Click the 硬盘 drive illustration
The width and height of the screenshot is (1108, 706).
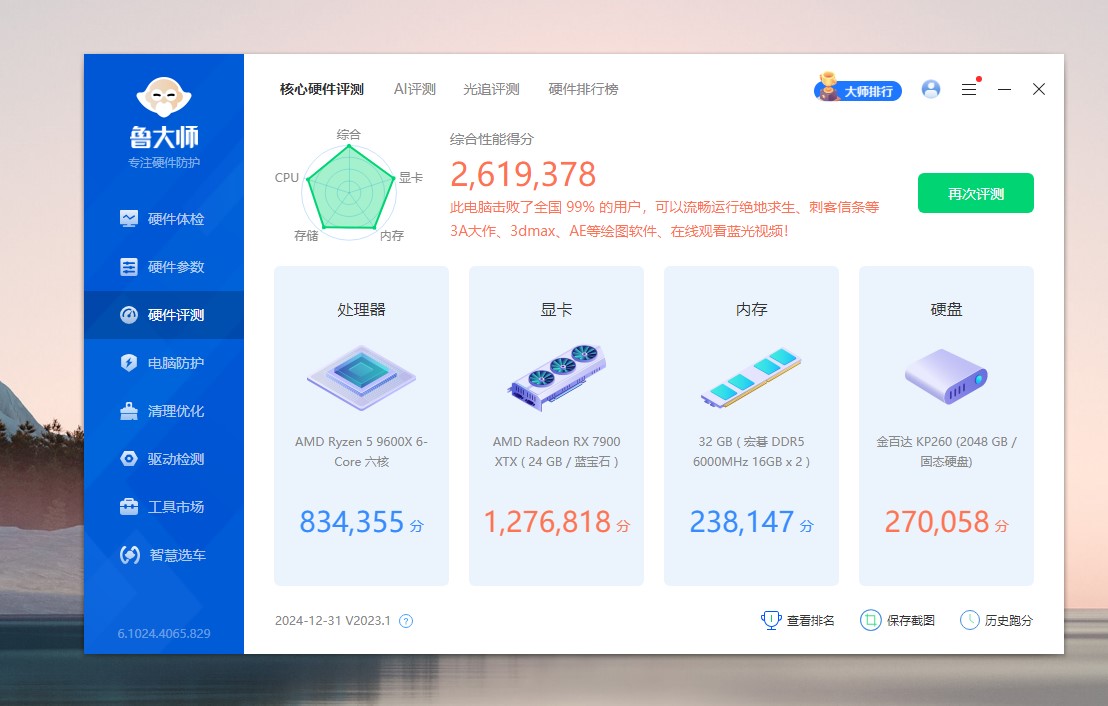coord(946,376)
